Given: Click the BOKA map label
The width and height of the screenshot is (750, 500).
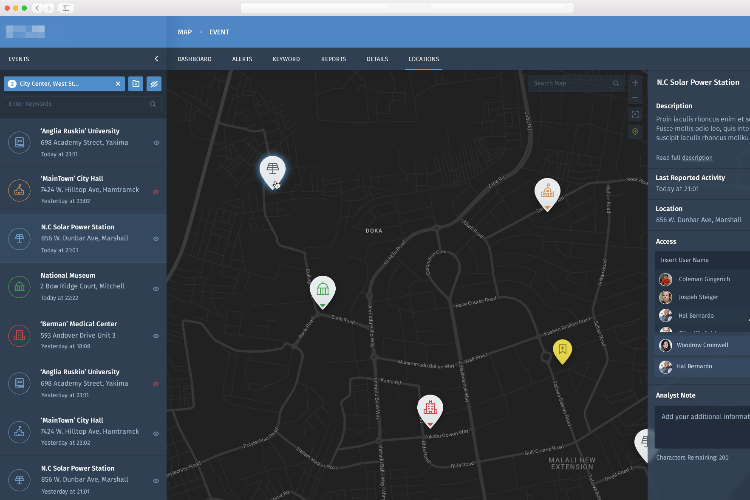Looking at the screenshot, I should [x=374, y=231].
